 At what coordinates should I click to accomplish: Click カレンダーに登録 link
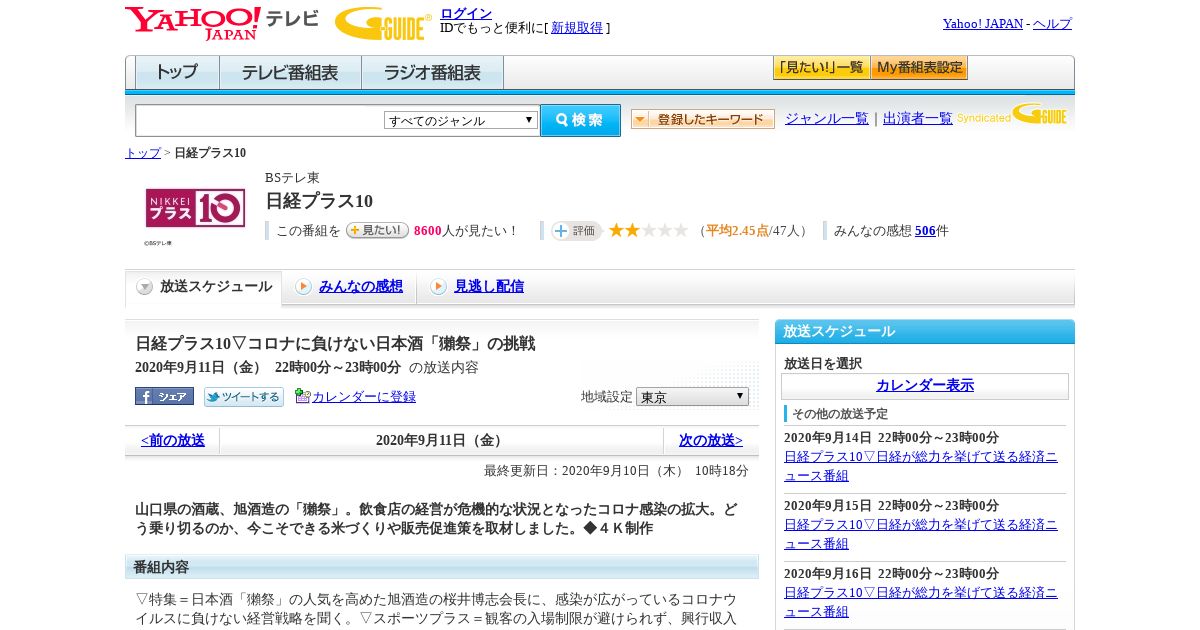coord(364,397)
